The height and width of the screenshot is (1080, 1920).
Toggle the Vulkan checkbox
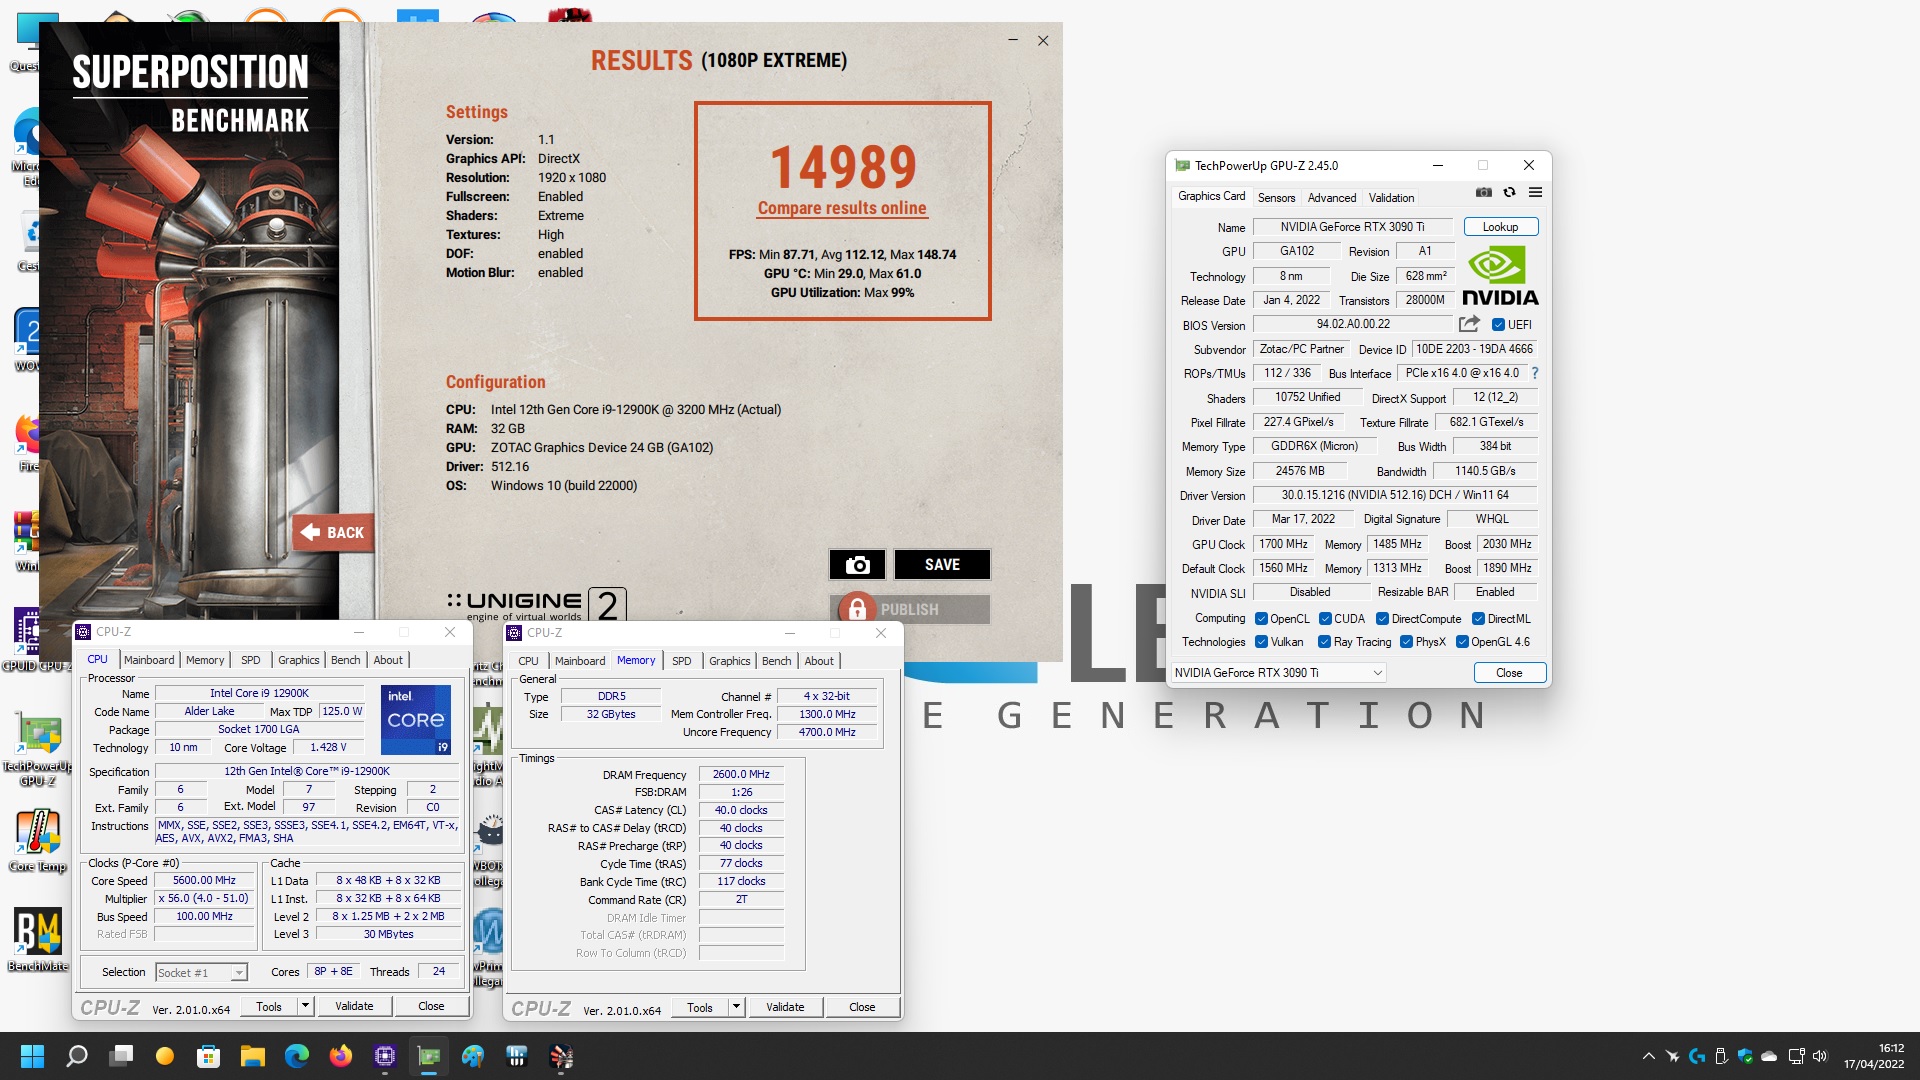pyautogui.click(x=1261, y=642)
